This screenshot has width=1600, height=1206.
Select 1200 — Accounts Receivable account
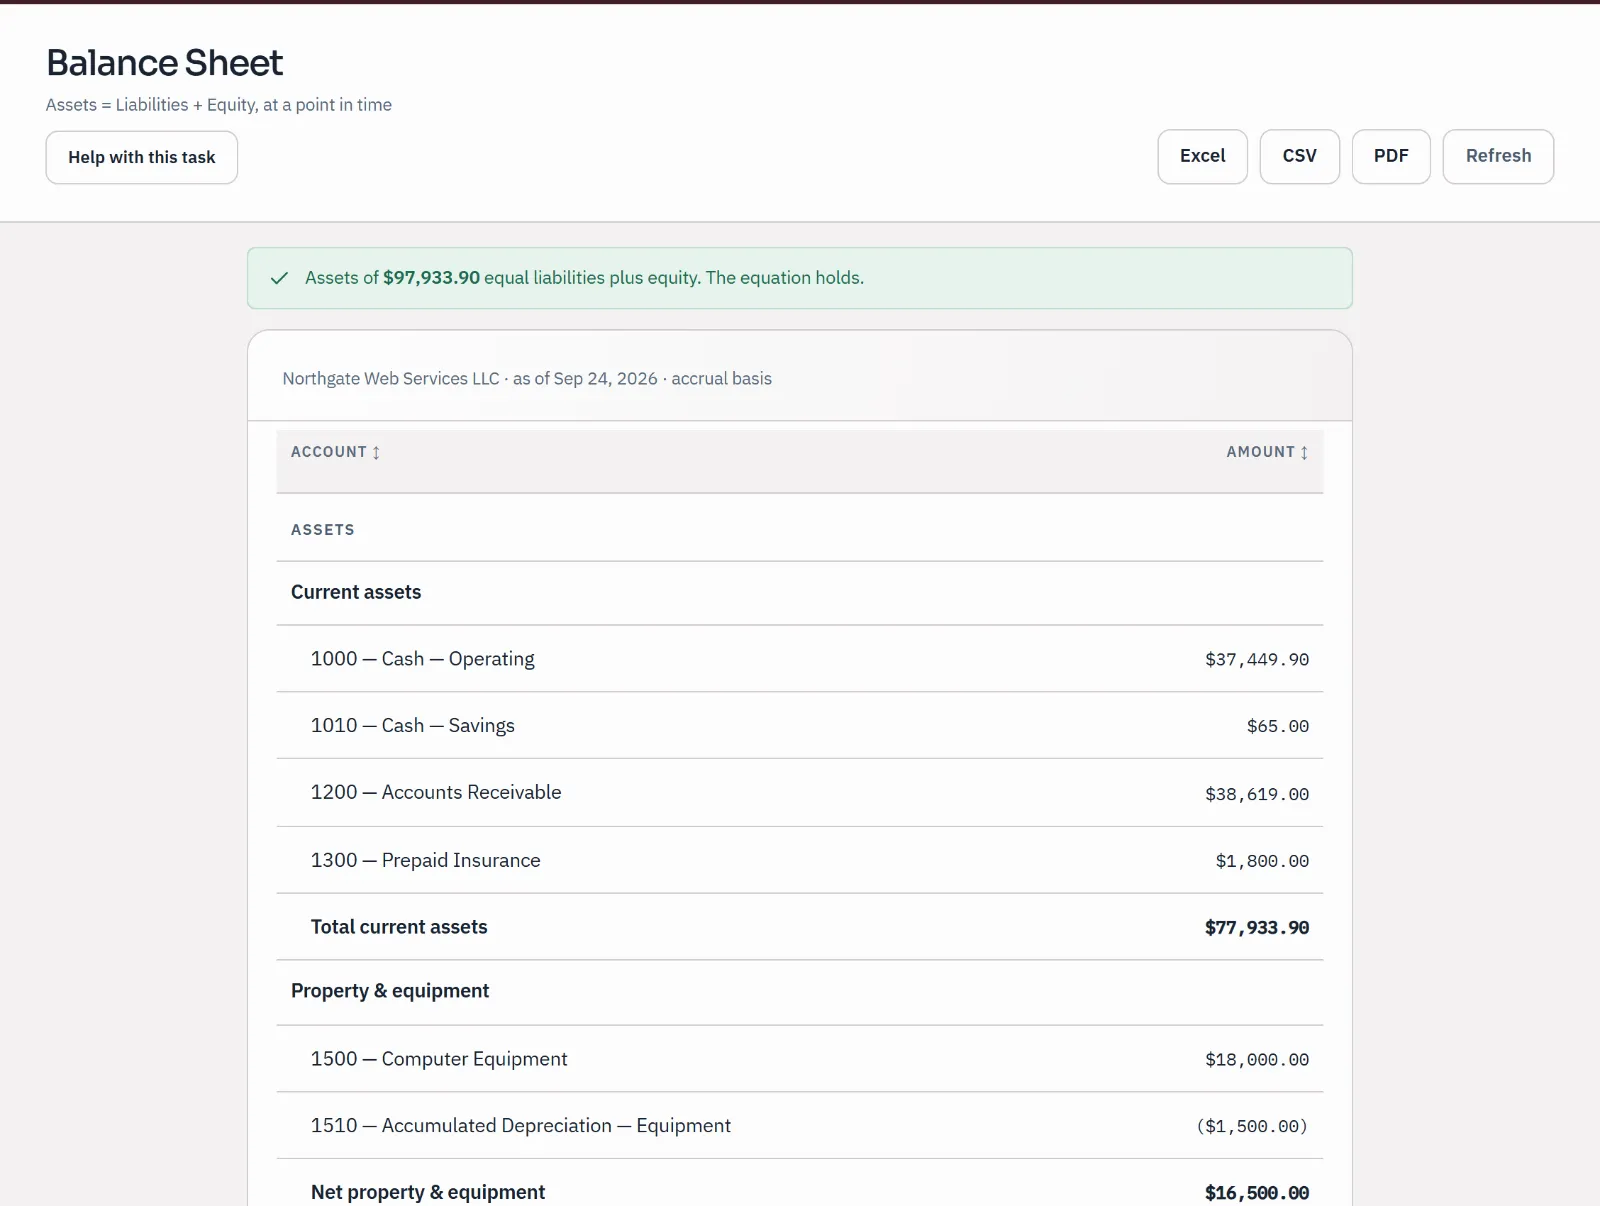tap(436, 793)
